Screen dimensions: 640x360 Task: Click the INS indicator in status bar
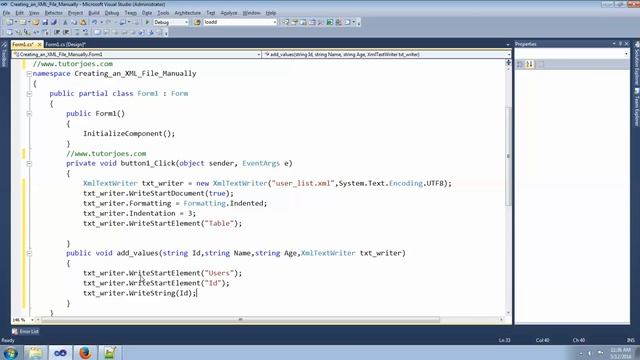coord(631,340)
